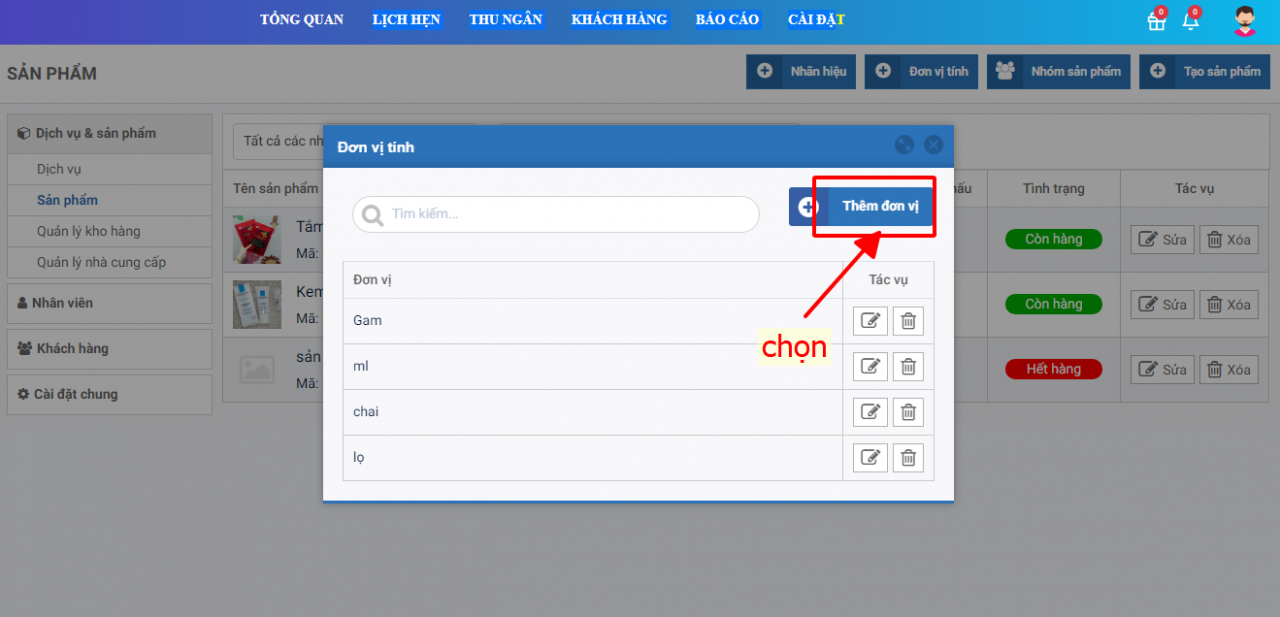
Task: Open the Tất cả các nhóm dropdown
Action: (278, 141)
